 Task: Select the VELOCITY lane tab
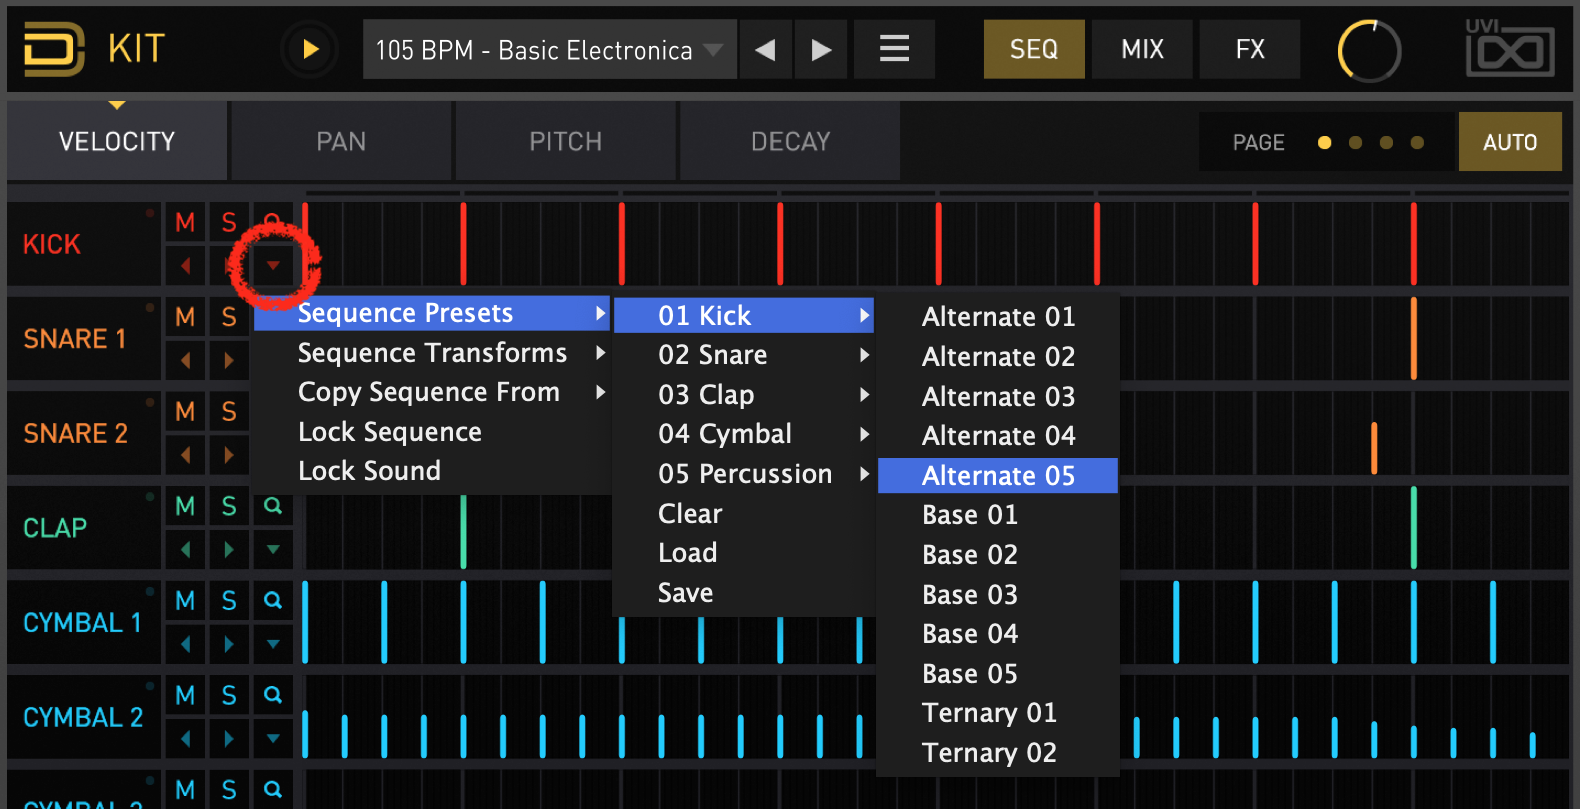point(117,141)
